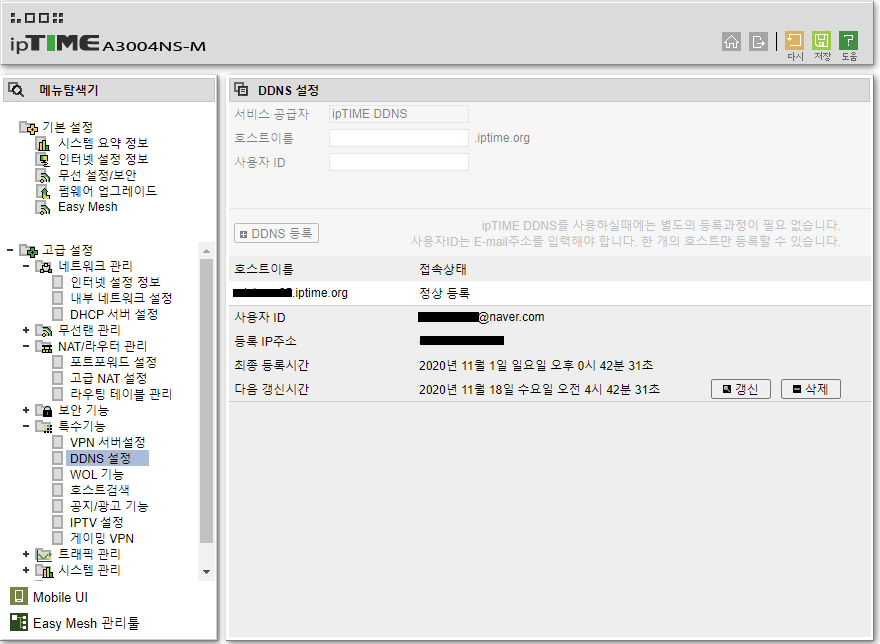Click the Easy Mesh tree icon
This screenshot has height=644, width=880.
point(43,208)
